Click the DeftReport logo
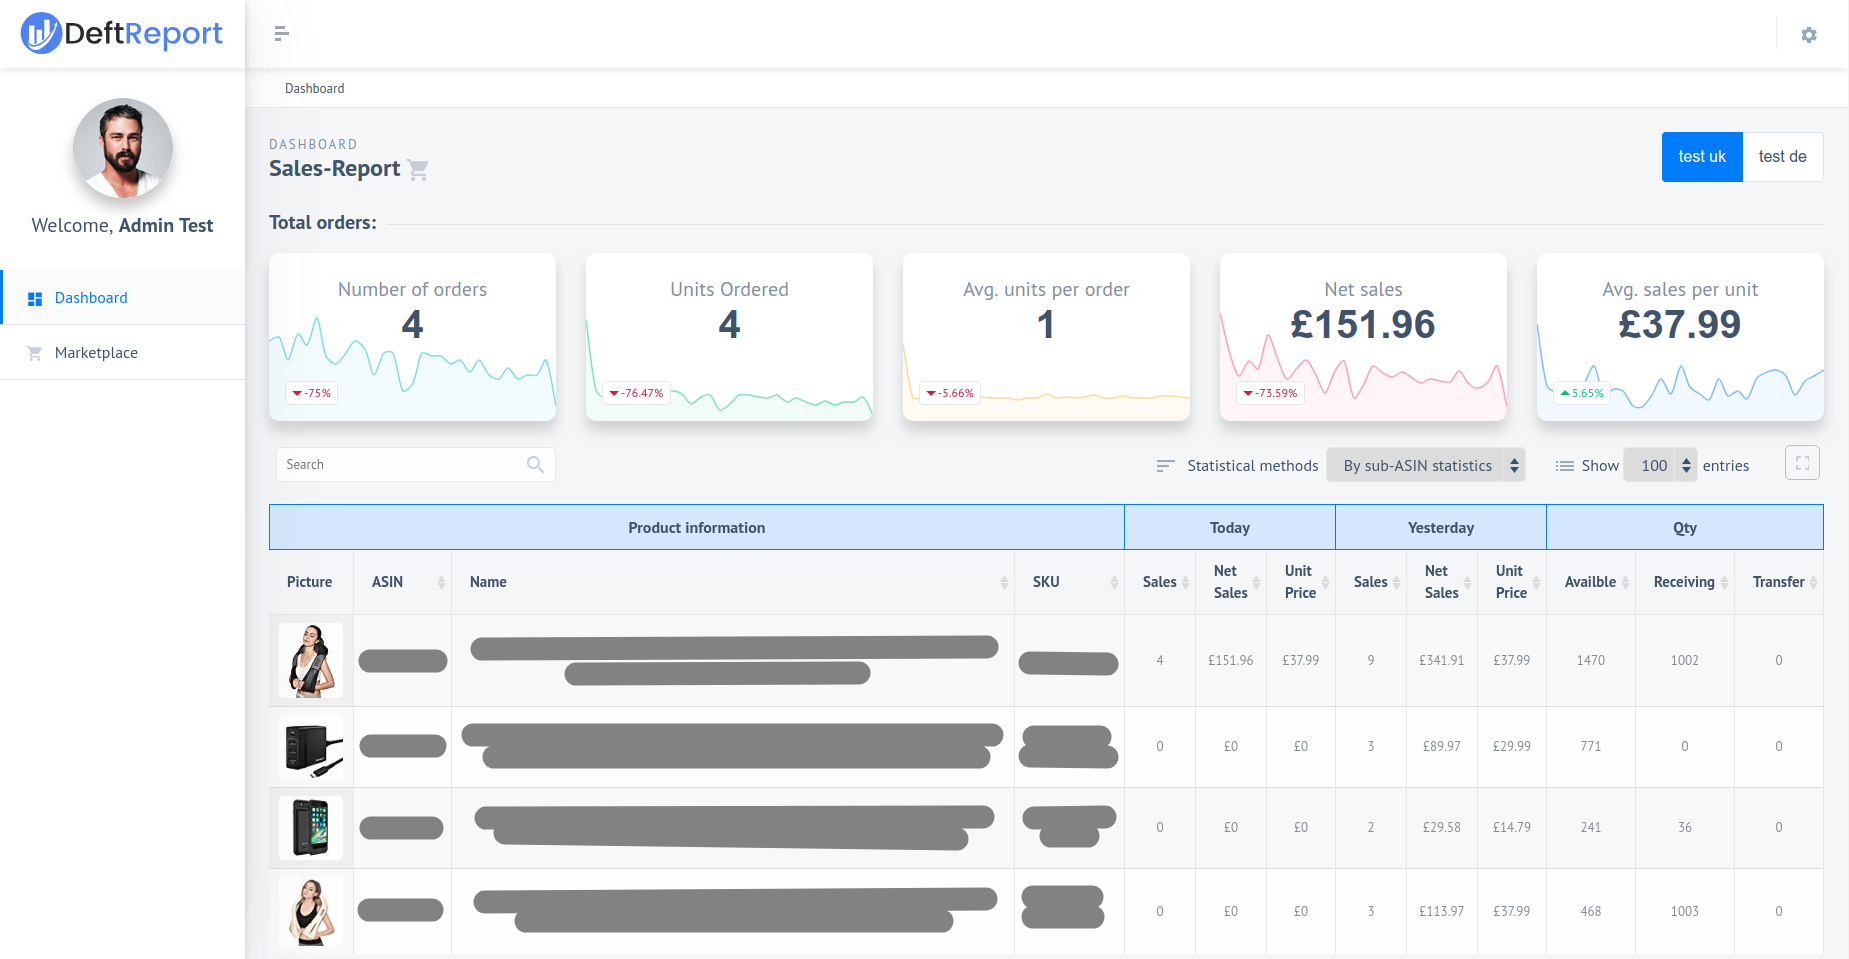Image resolution: width=1849 pixels, height=959 pixels. pos(122,34)
